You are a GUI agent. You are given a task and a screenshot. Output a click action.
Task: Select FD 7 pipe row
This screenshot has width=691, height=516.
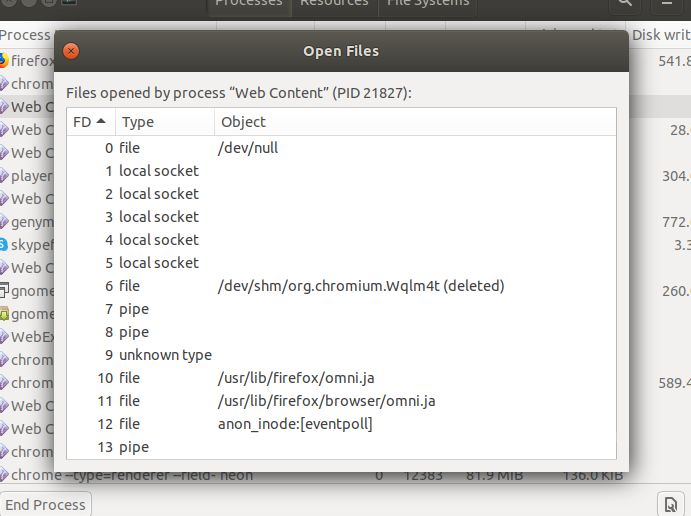[x=341, y=309]
